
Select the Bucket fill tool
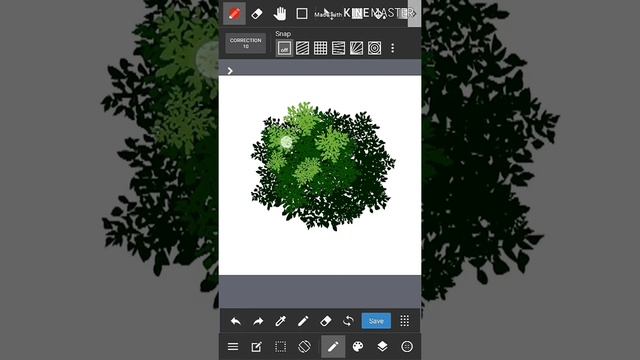tap(380, 14)
